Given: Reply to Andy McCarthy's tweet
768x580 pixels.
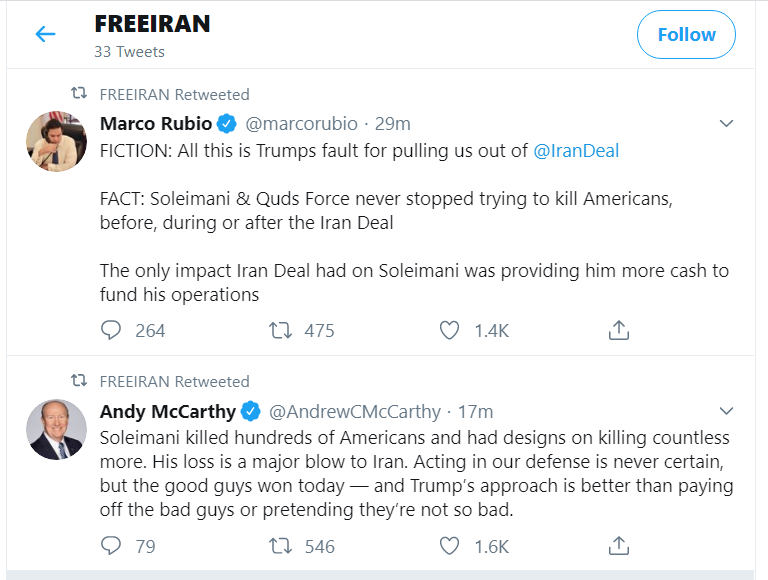Looking at the screenshot, I should pos(112,546).
